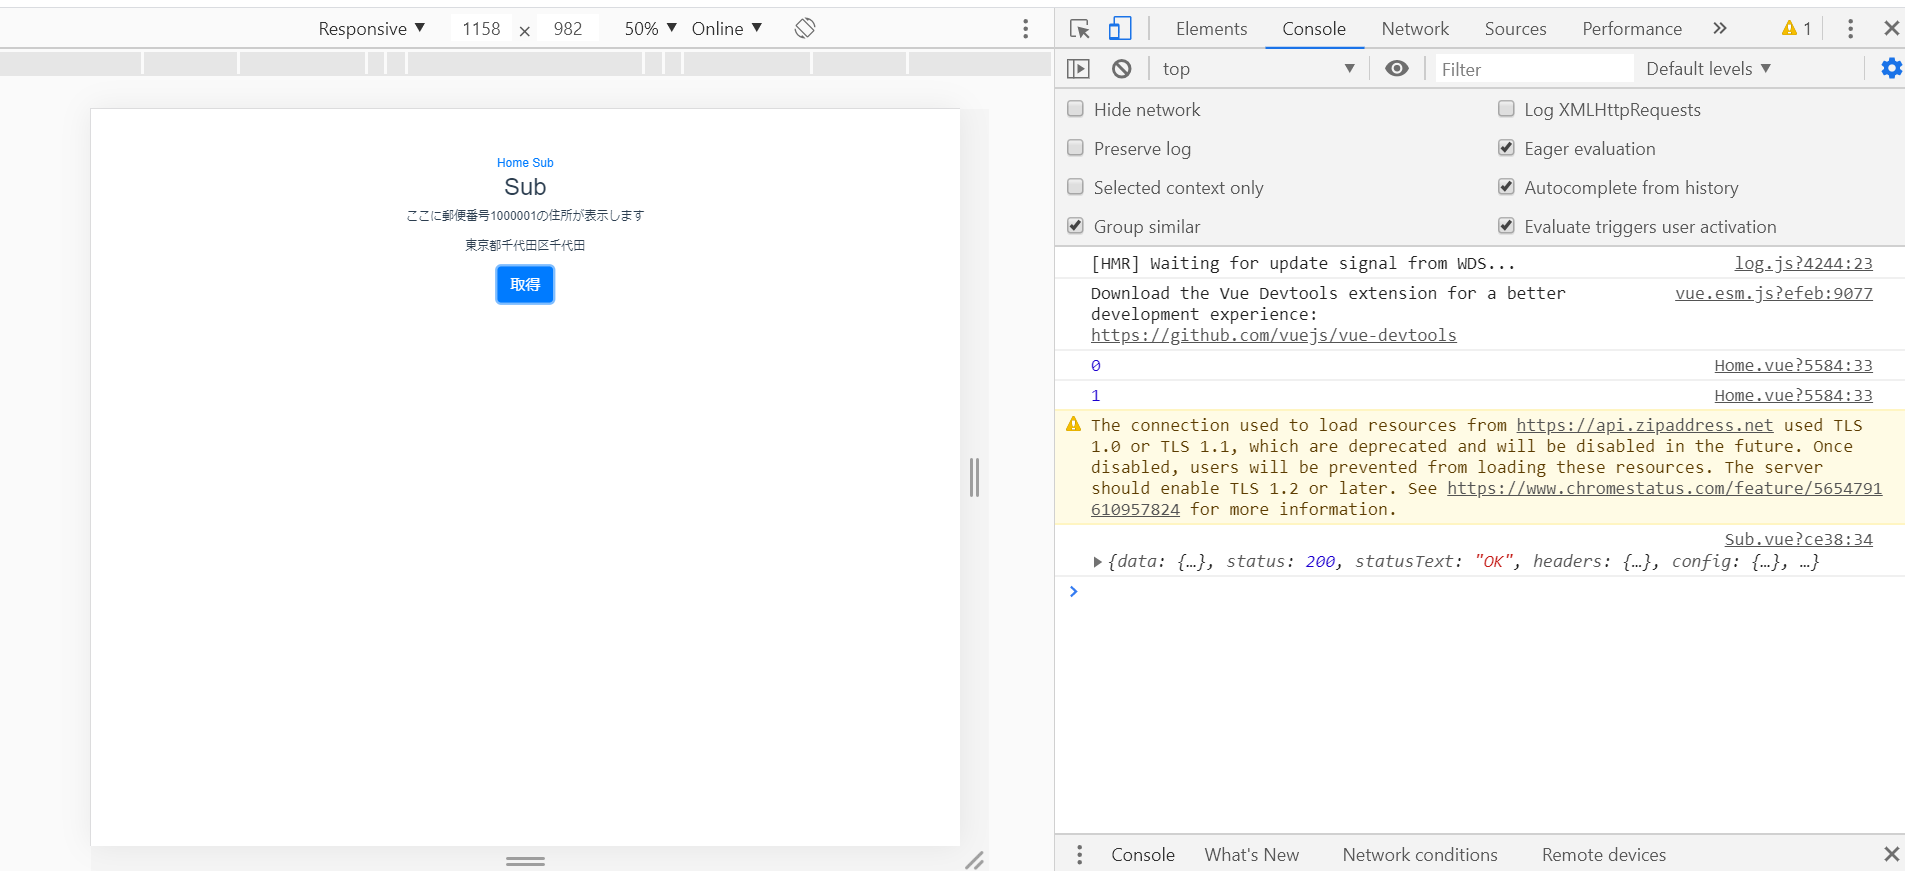Uncheck Autocomplete from history
The width and height of the screenshot is (1905, 871).
click(1506, 187)
